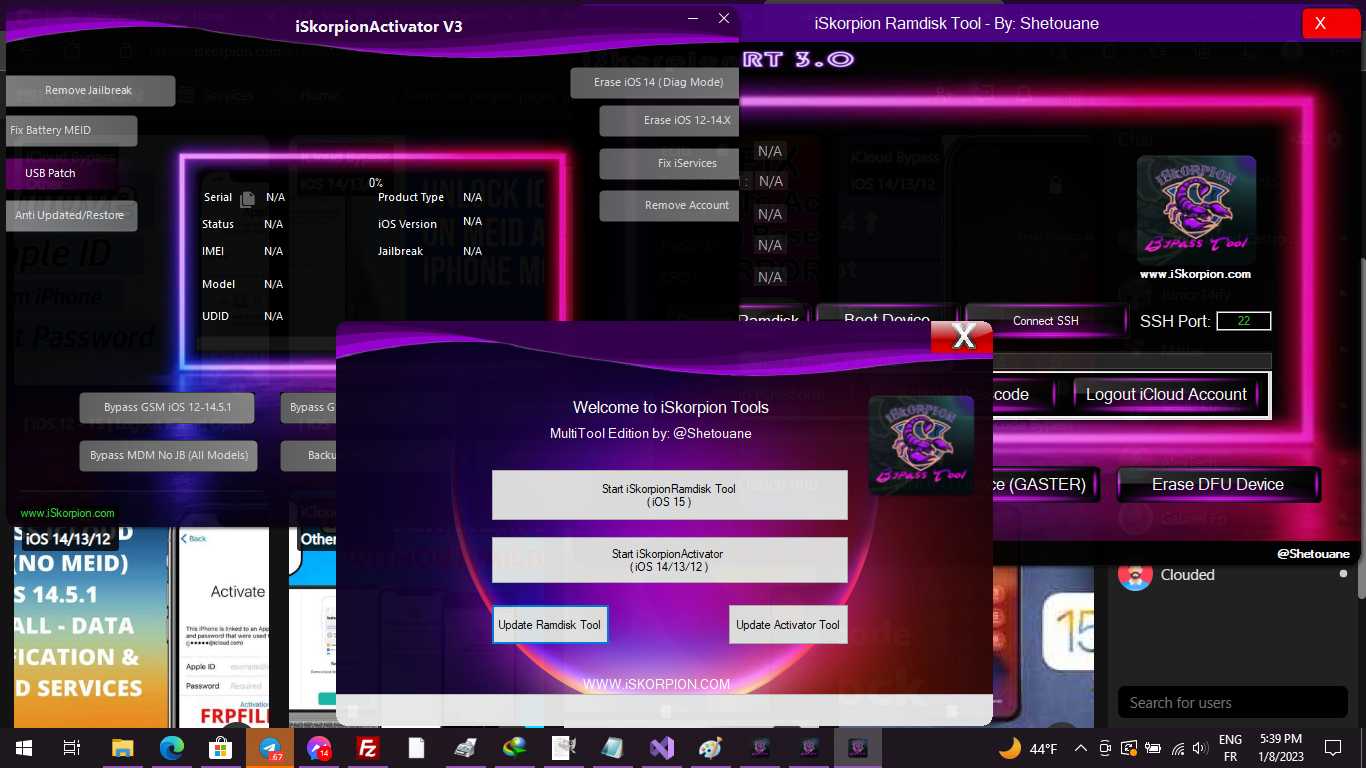Image resolution: width=1366 pixels, height=768 pixels.
Task: Click the iSkorpion logo in the Welcome dialog
Action: (921, 444)
